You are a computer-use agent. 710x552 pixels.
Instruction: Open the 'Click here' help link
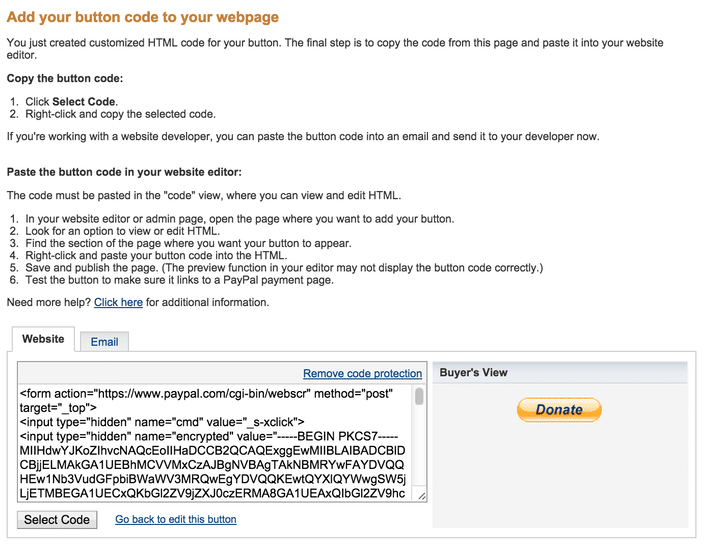(x=118, y=302)
